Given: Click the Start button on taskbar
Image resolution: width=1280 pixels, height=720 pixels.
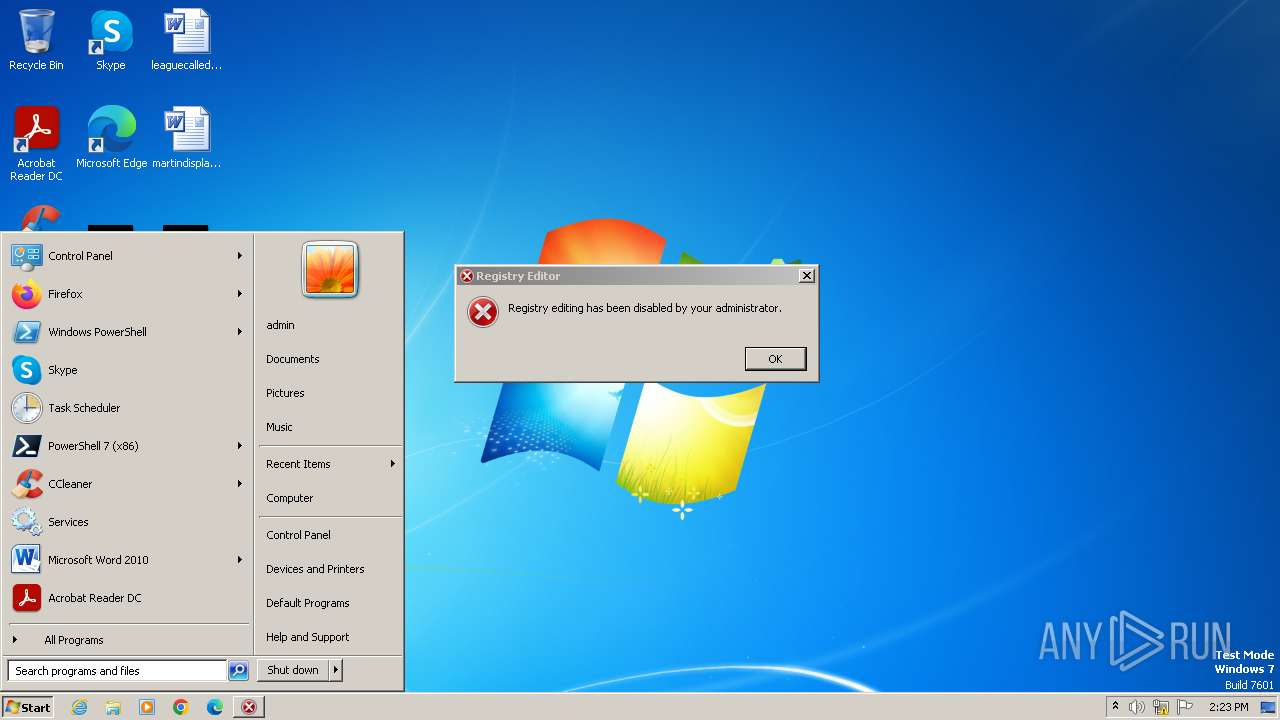Looking at the screenshot, I should (x=28, y=707).
